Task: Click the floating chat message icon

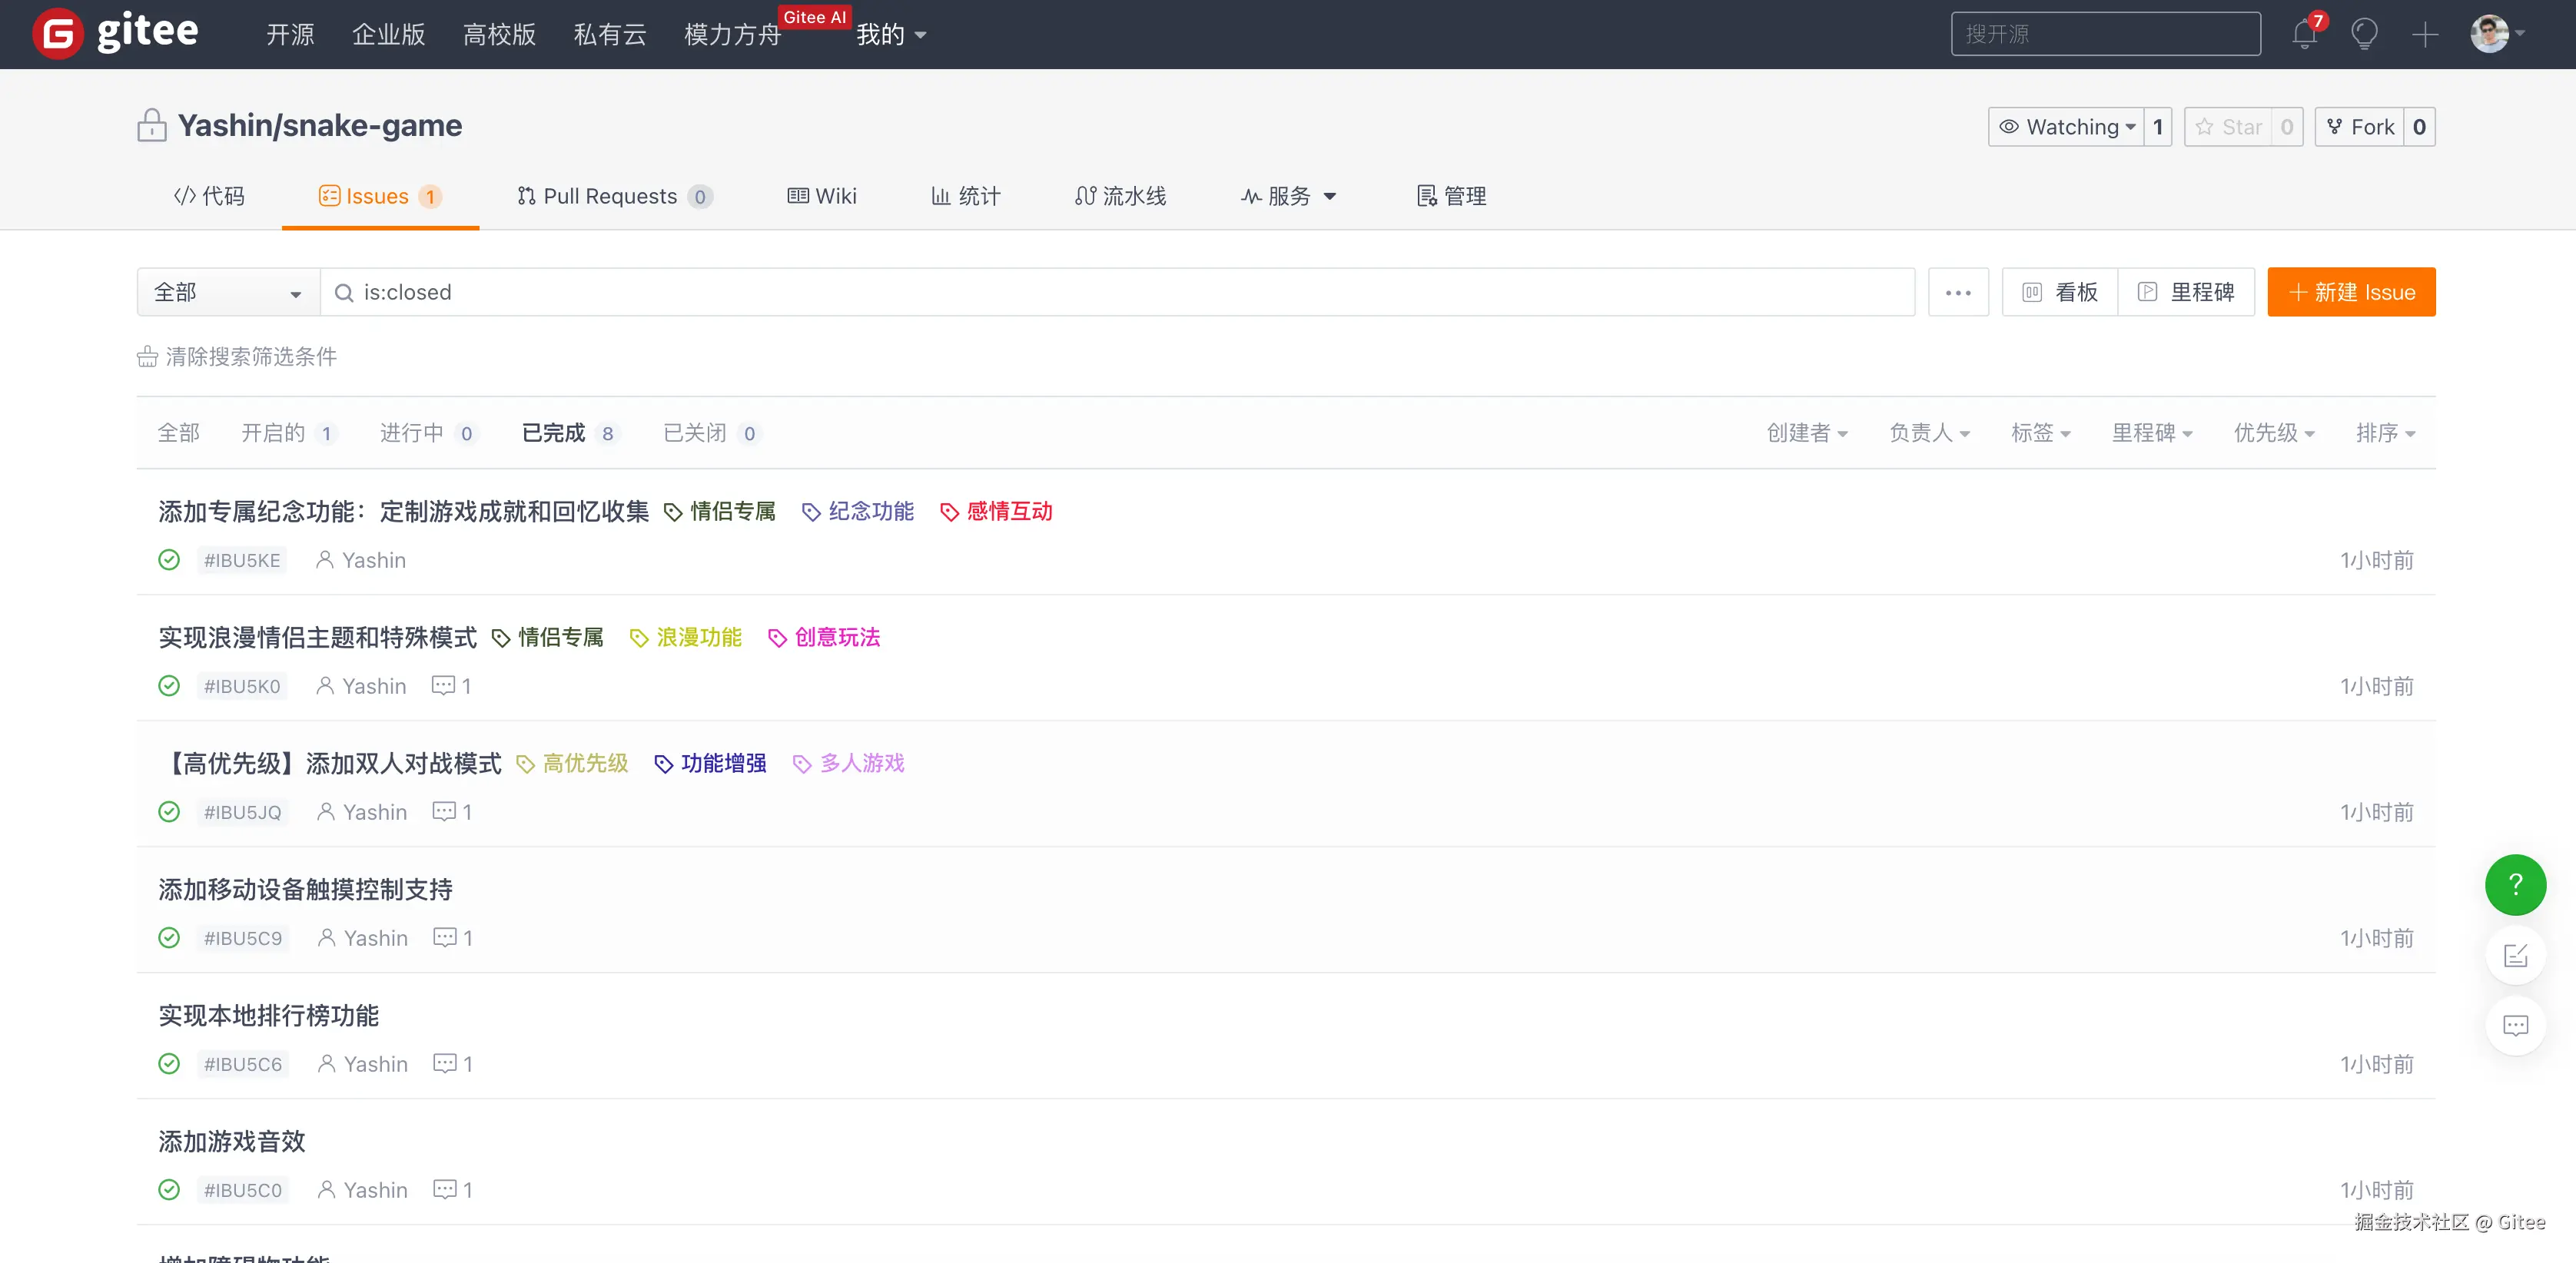Action: (2515, 1025)
